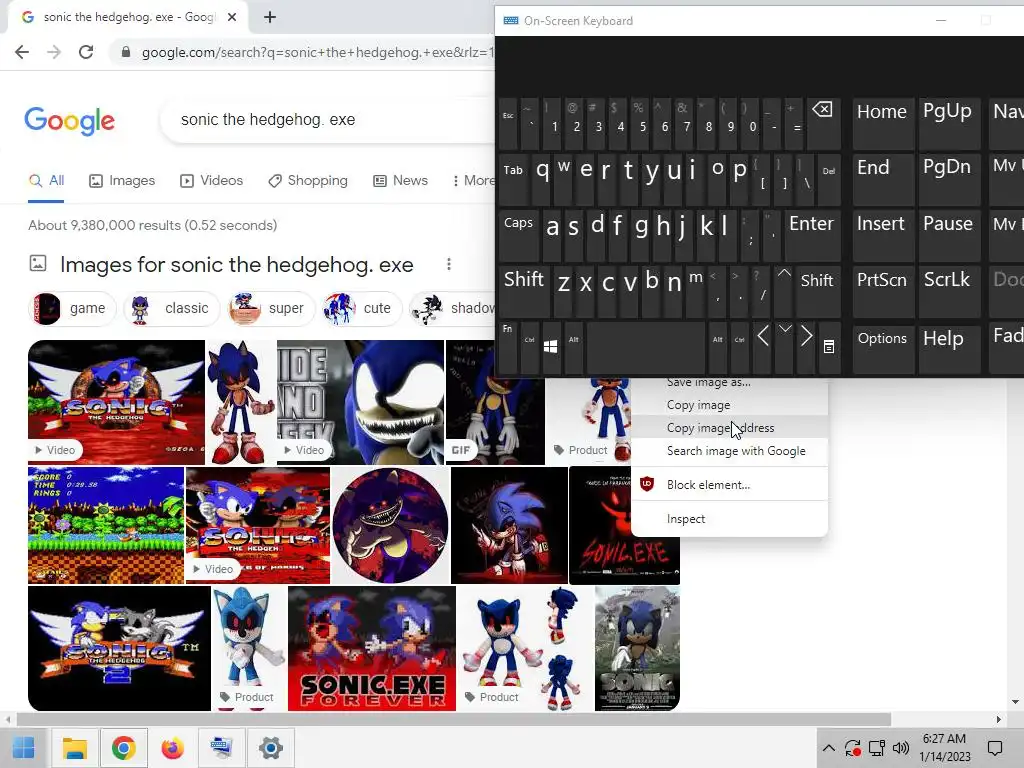Open File Explorer from taskbar
The image size is (1024, 768).
pos(74,748)
